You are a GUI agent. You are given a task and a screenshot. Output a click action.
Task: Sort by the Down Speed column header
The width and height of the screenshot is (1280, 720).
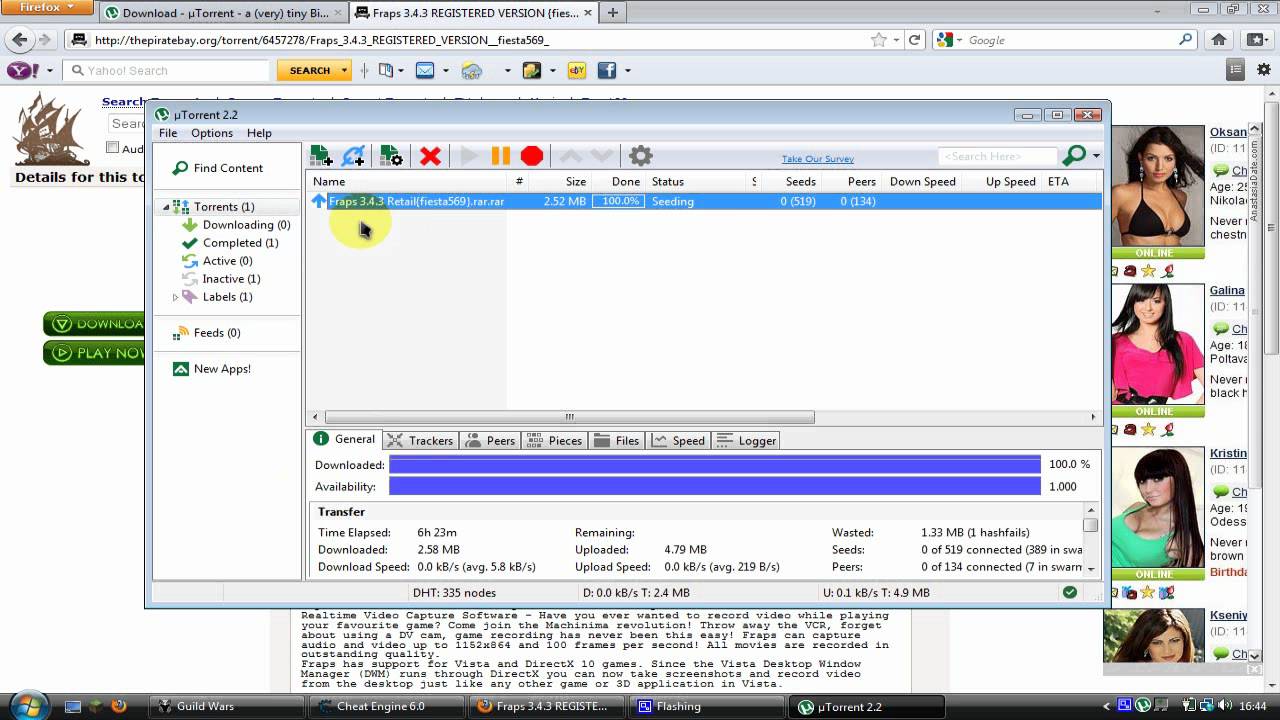(x=922, y=182)
